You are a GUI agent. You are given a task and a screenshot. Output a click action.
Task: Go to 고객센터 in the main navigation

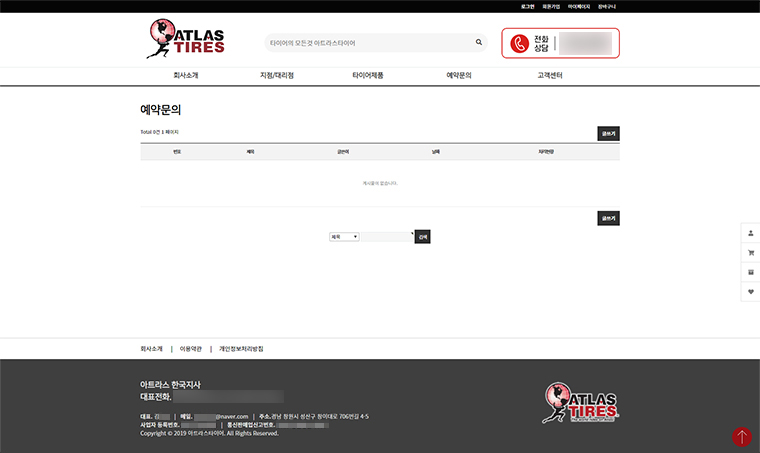549,76
